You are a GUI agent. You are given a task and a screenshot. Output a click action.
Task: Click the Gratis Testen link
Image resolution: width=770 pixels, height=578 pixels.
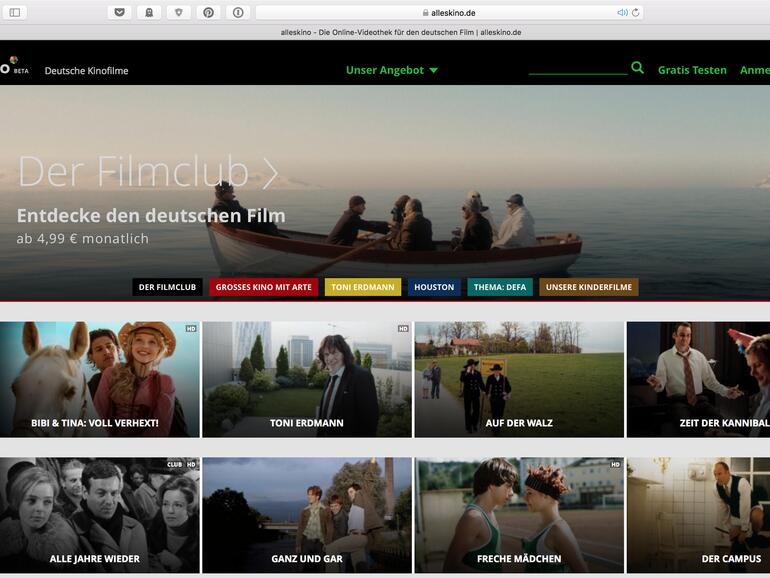[692, 70]
